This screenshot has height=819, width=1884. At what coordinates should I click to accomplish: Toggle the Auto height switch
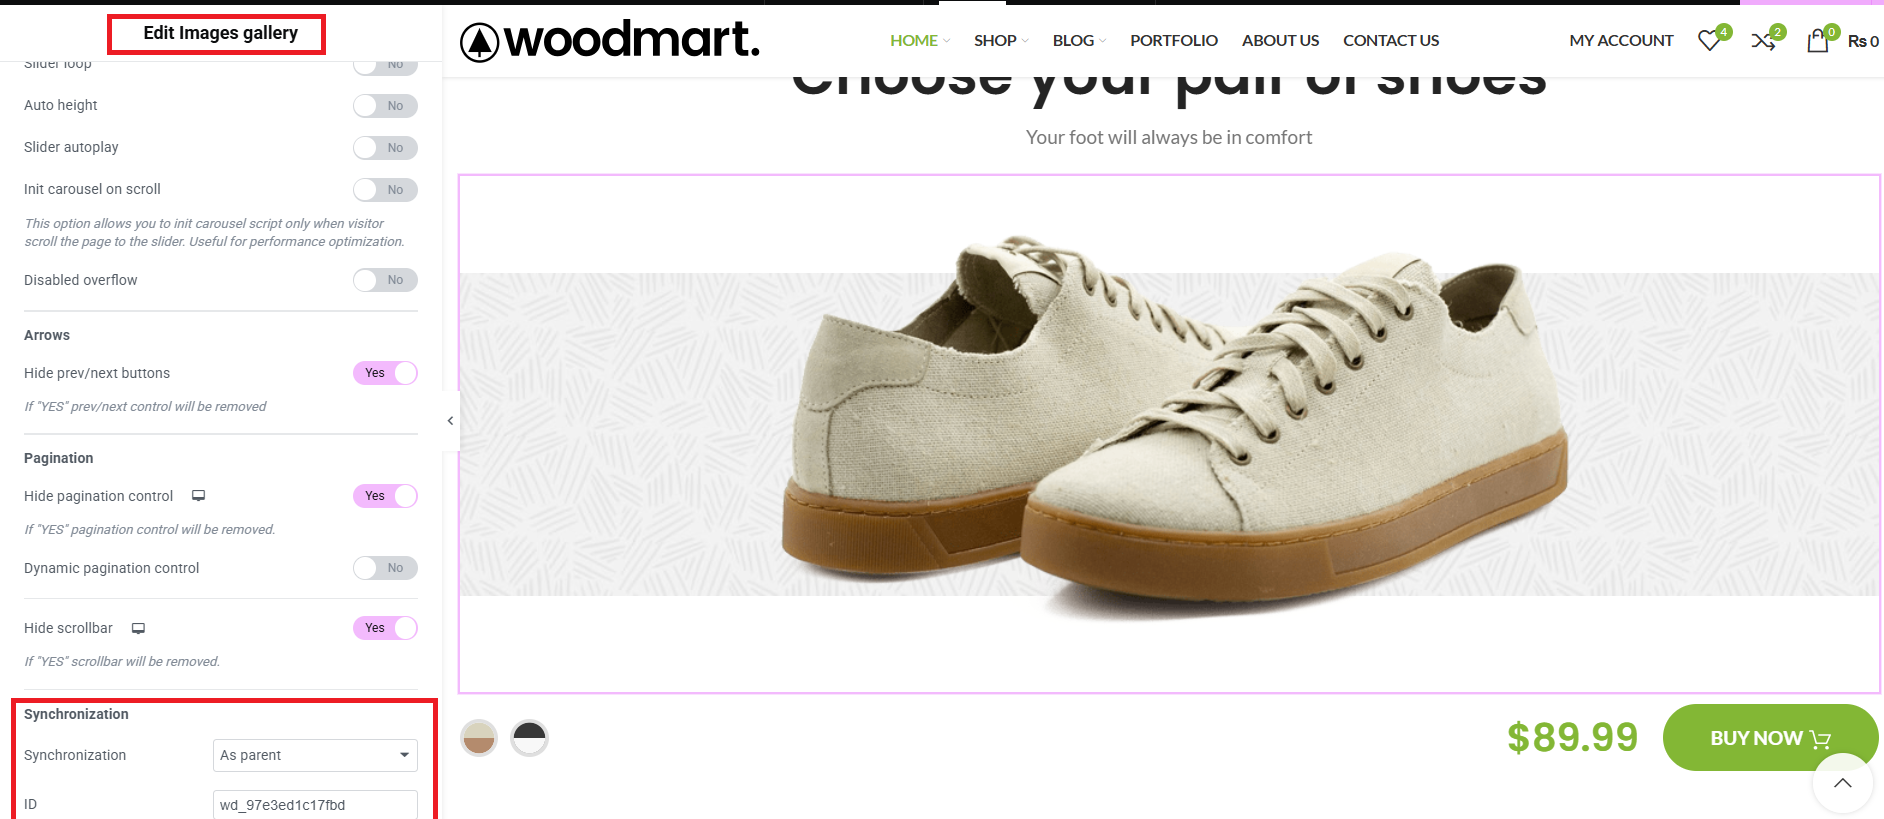point(385,106)
